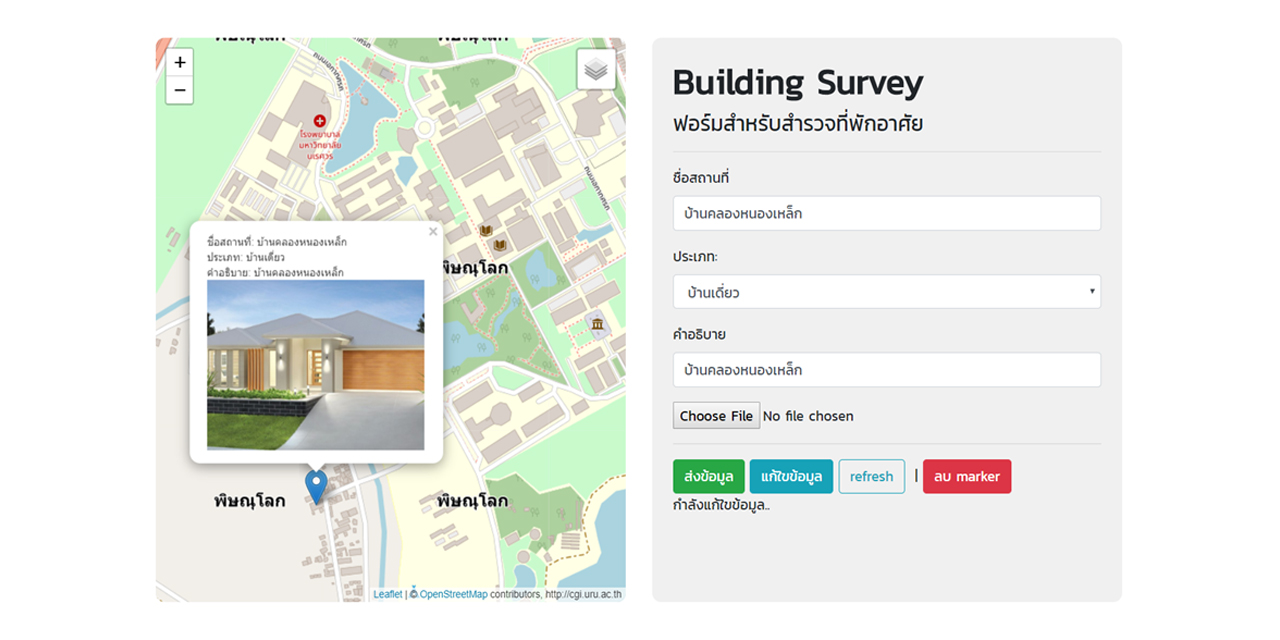Click the red hospital icon on map
Screen dimensions: 1280x640
point(320,121)
